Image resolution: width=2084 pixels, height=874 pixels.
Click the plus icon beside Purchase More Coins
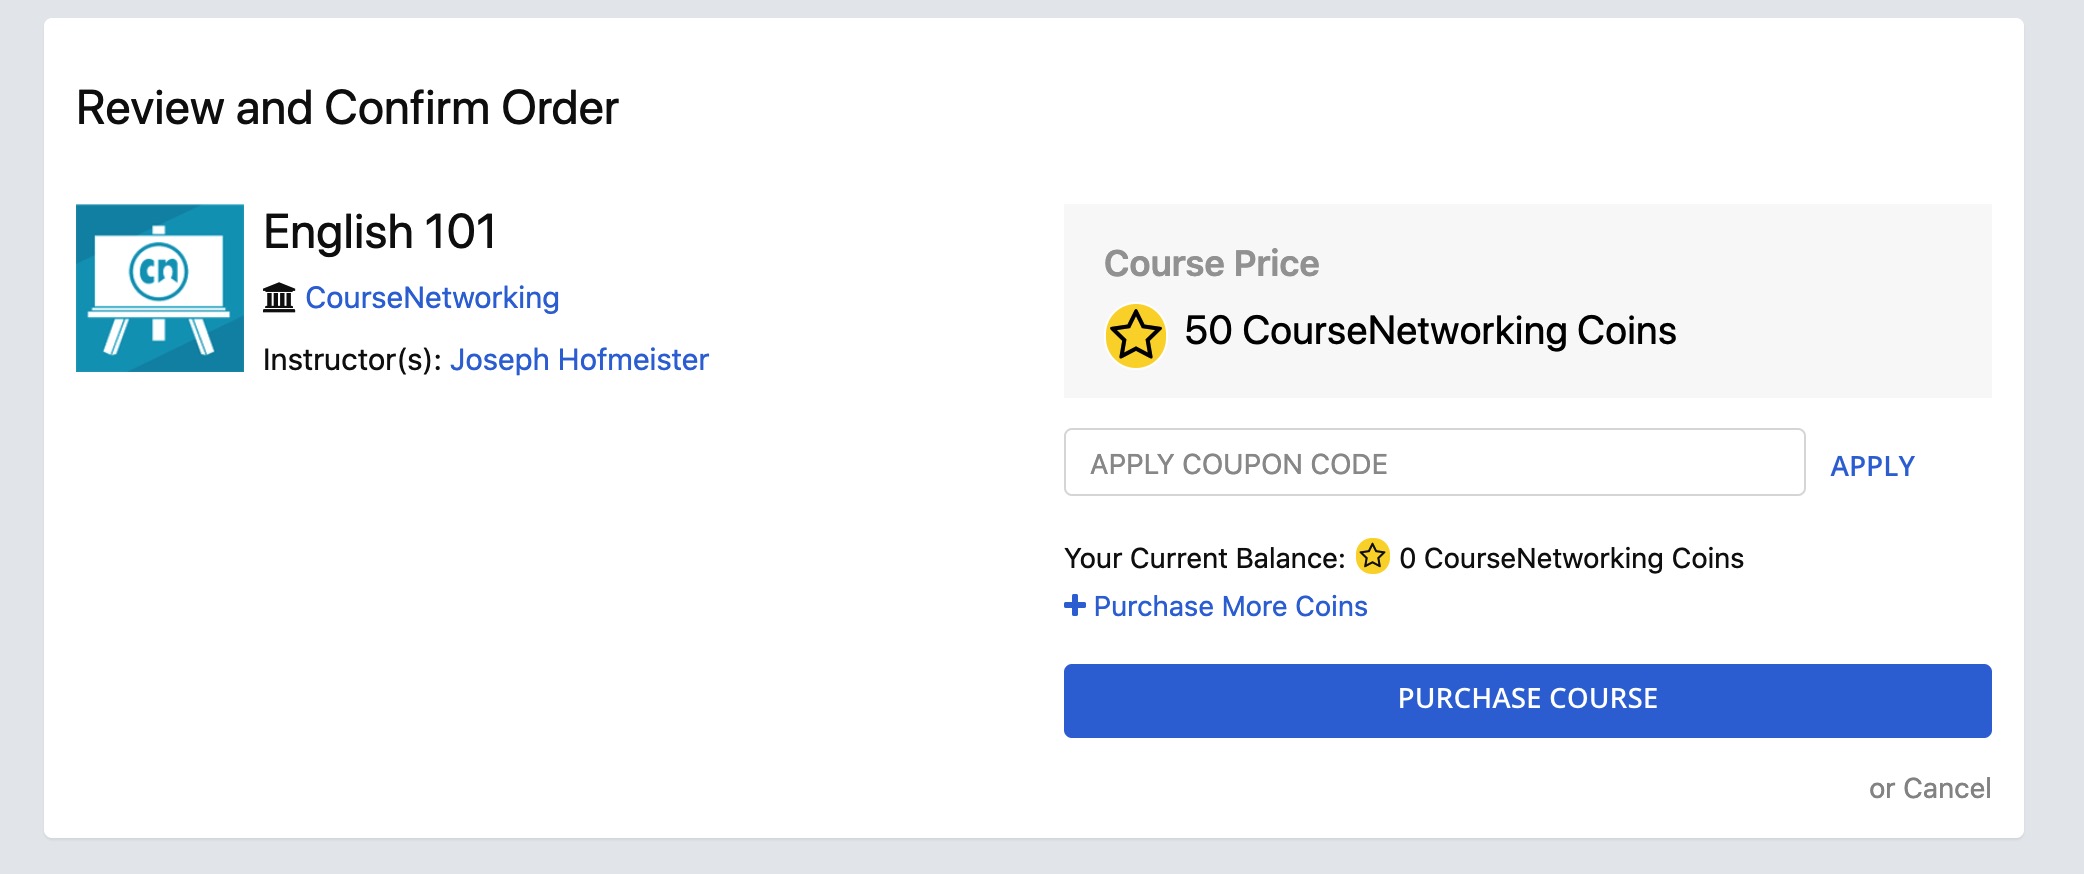tap(1075, 605)
